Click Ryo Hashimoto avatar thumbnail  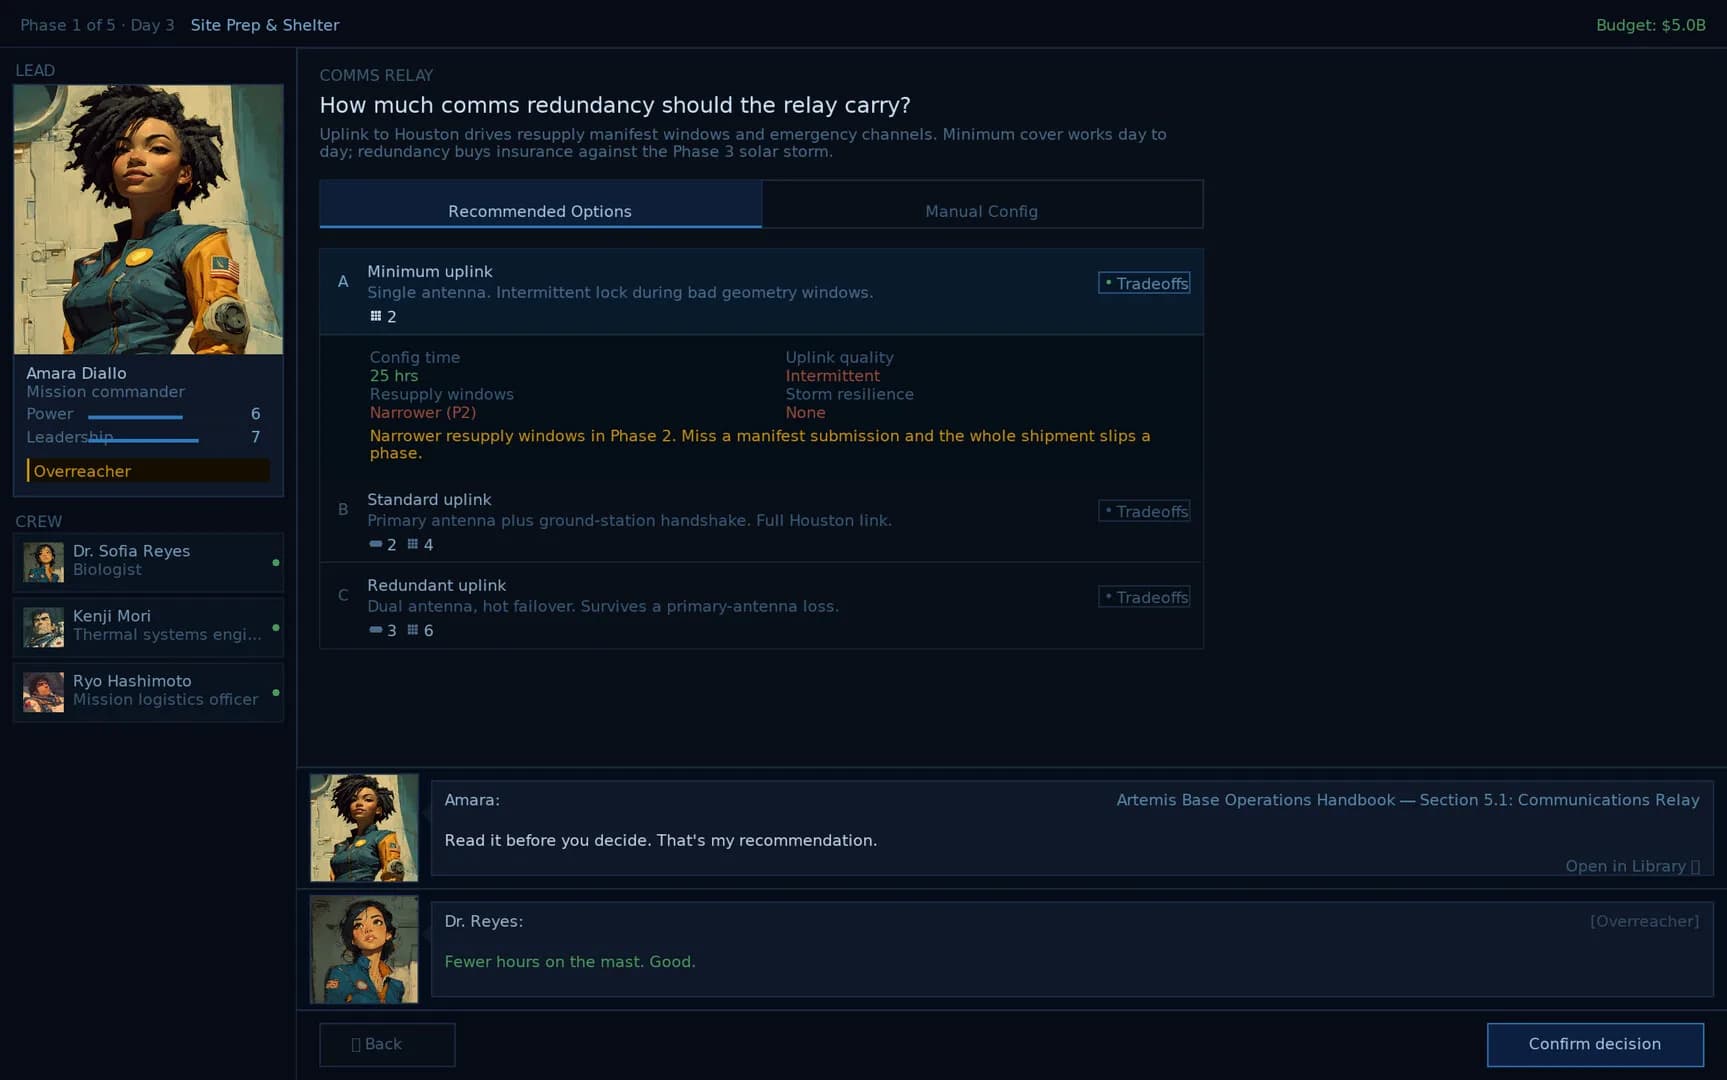click(43, 692)
